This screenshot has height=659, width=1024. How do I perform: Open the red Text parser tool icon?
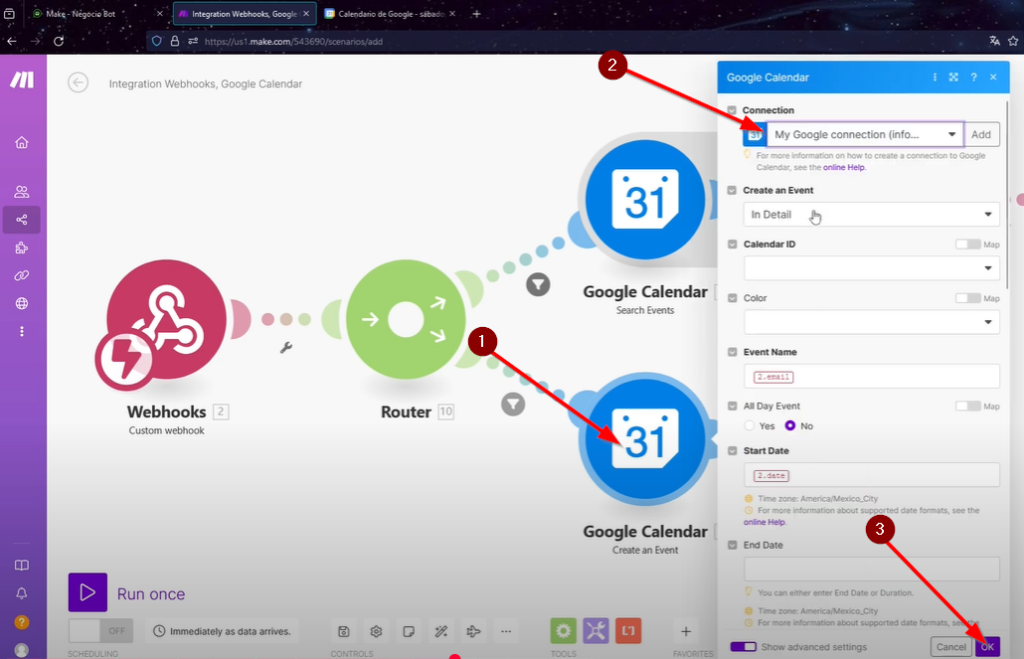(628, 631)
